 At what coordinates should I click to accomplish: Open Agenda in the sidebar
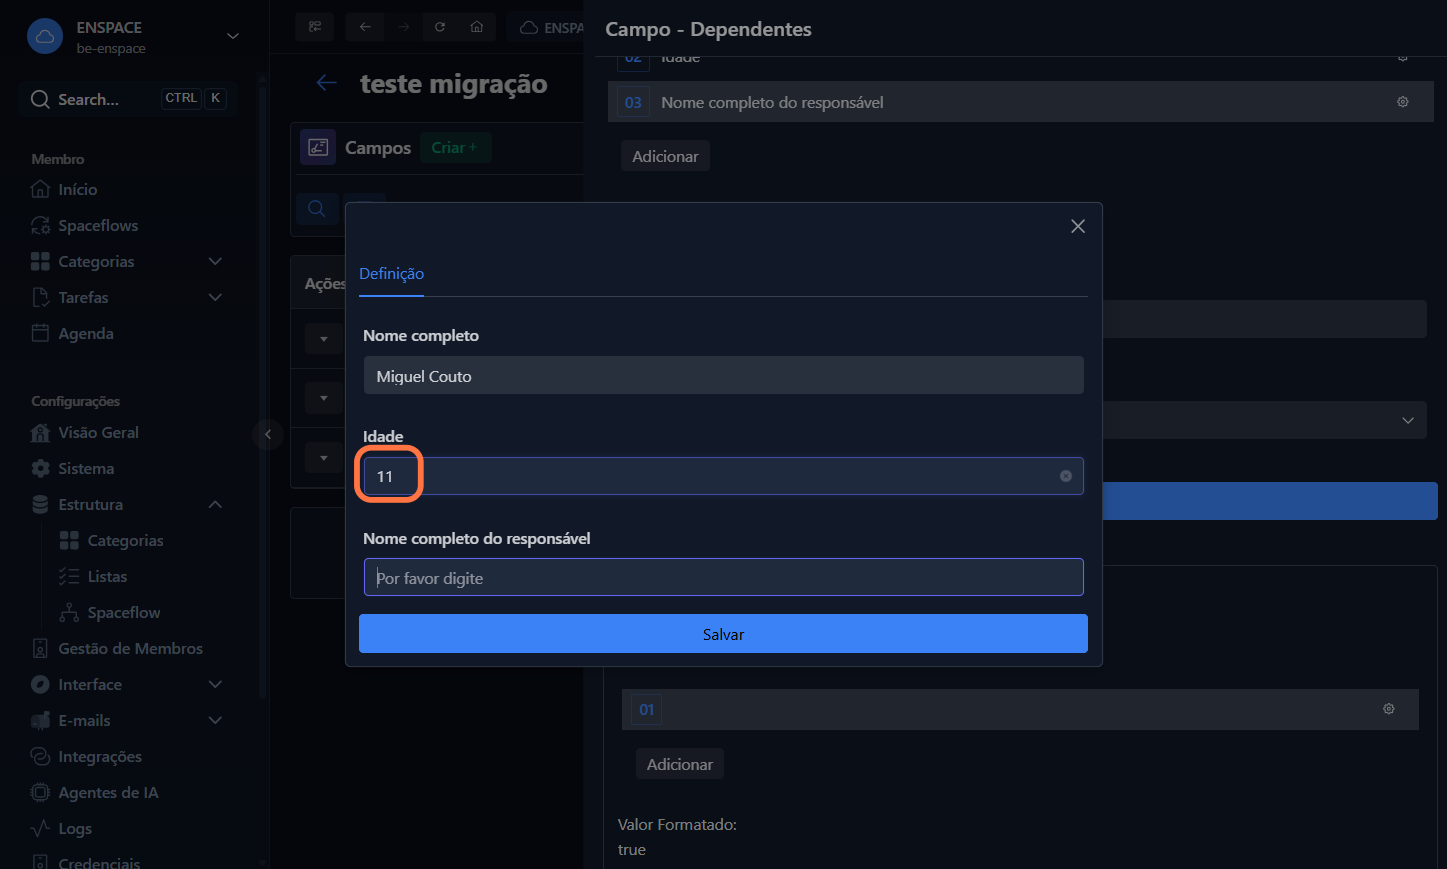(x=86, y=334)
